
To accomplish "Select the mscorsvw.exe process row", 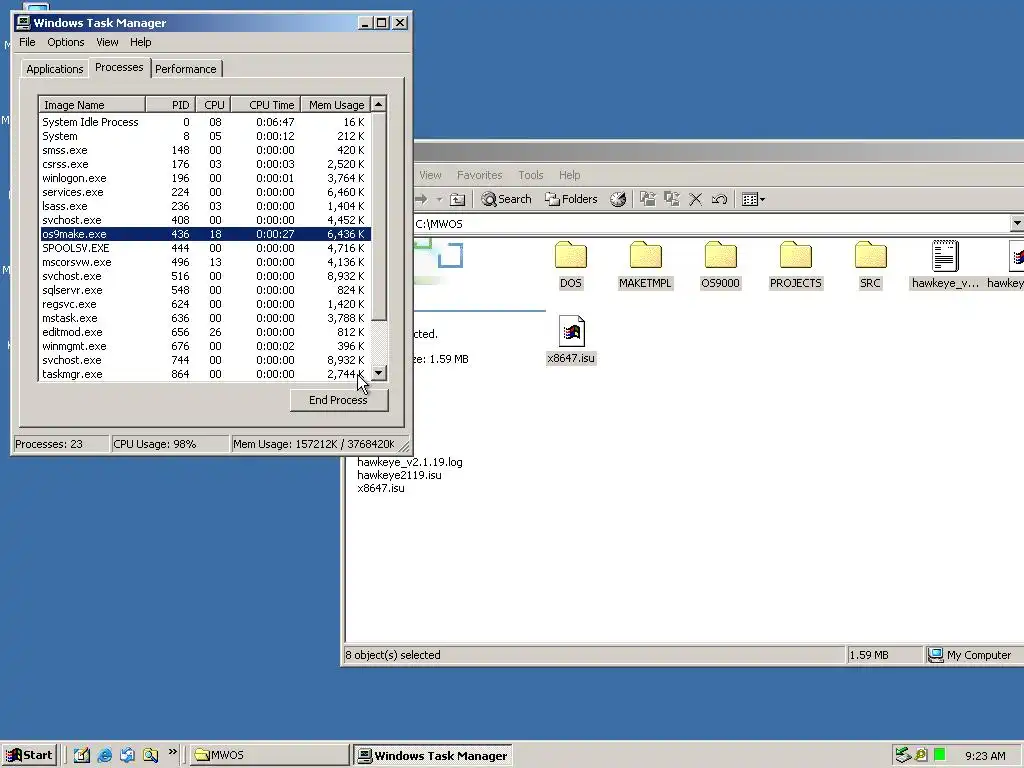I will point(205,262).
